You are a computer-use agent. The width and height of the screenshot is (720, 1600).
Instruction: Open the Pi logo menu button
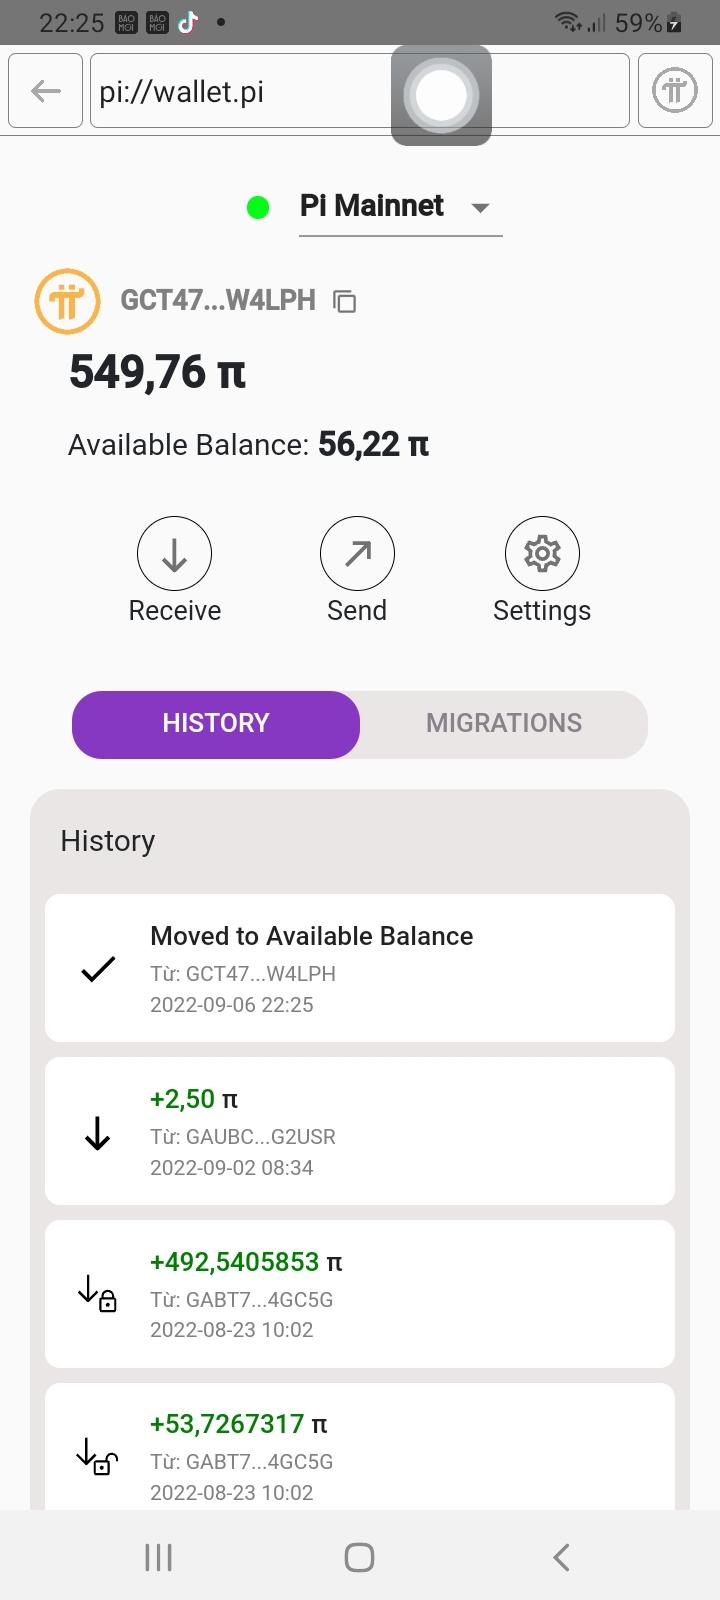click(675, 91)
